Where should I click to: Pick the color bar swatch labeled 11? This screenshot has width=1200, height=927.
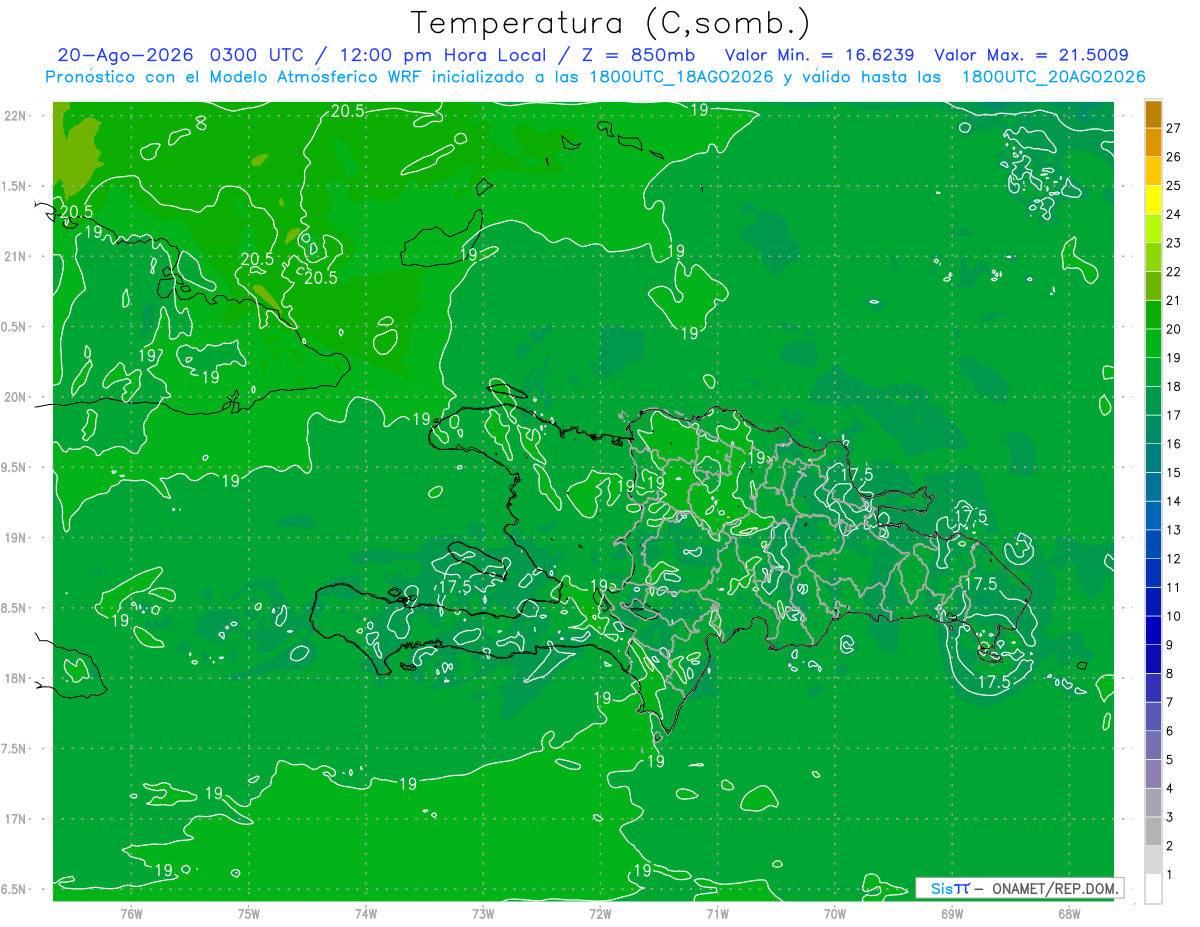(1153, 573)
